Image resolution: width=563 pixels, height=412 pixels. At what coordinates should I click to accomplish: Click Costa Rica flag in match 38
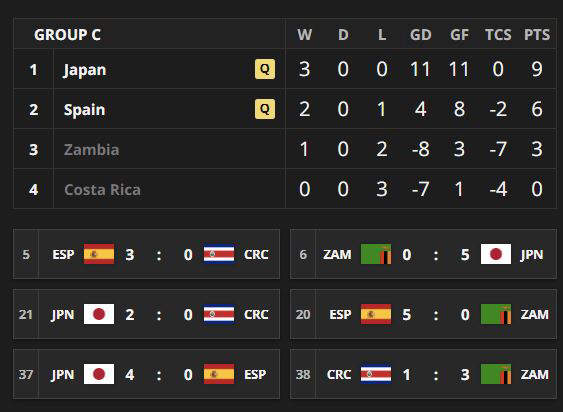click(x=376, y=374)
